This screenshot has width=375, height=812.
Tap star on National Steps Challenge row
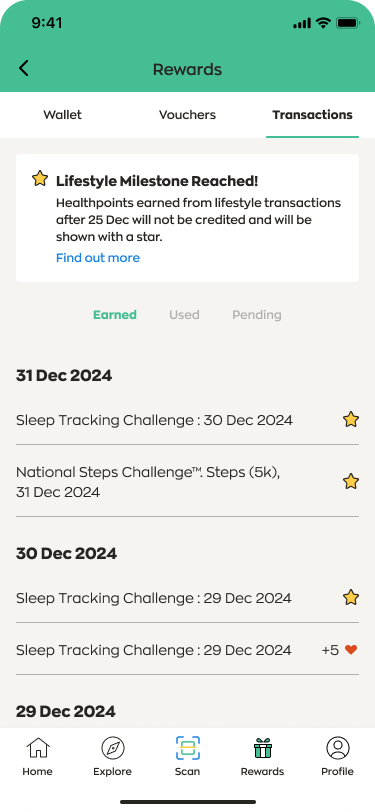click(351, 482)
